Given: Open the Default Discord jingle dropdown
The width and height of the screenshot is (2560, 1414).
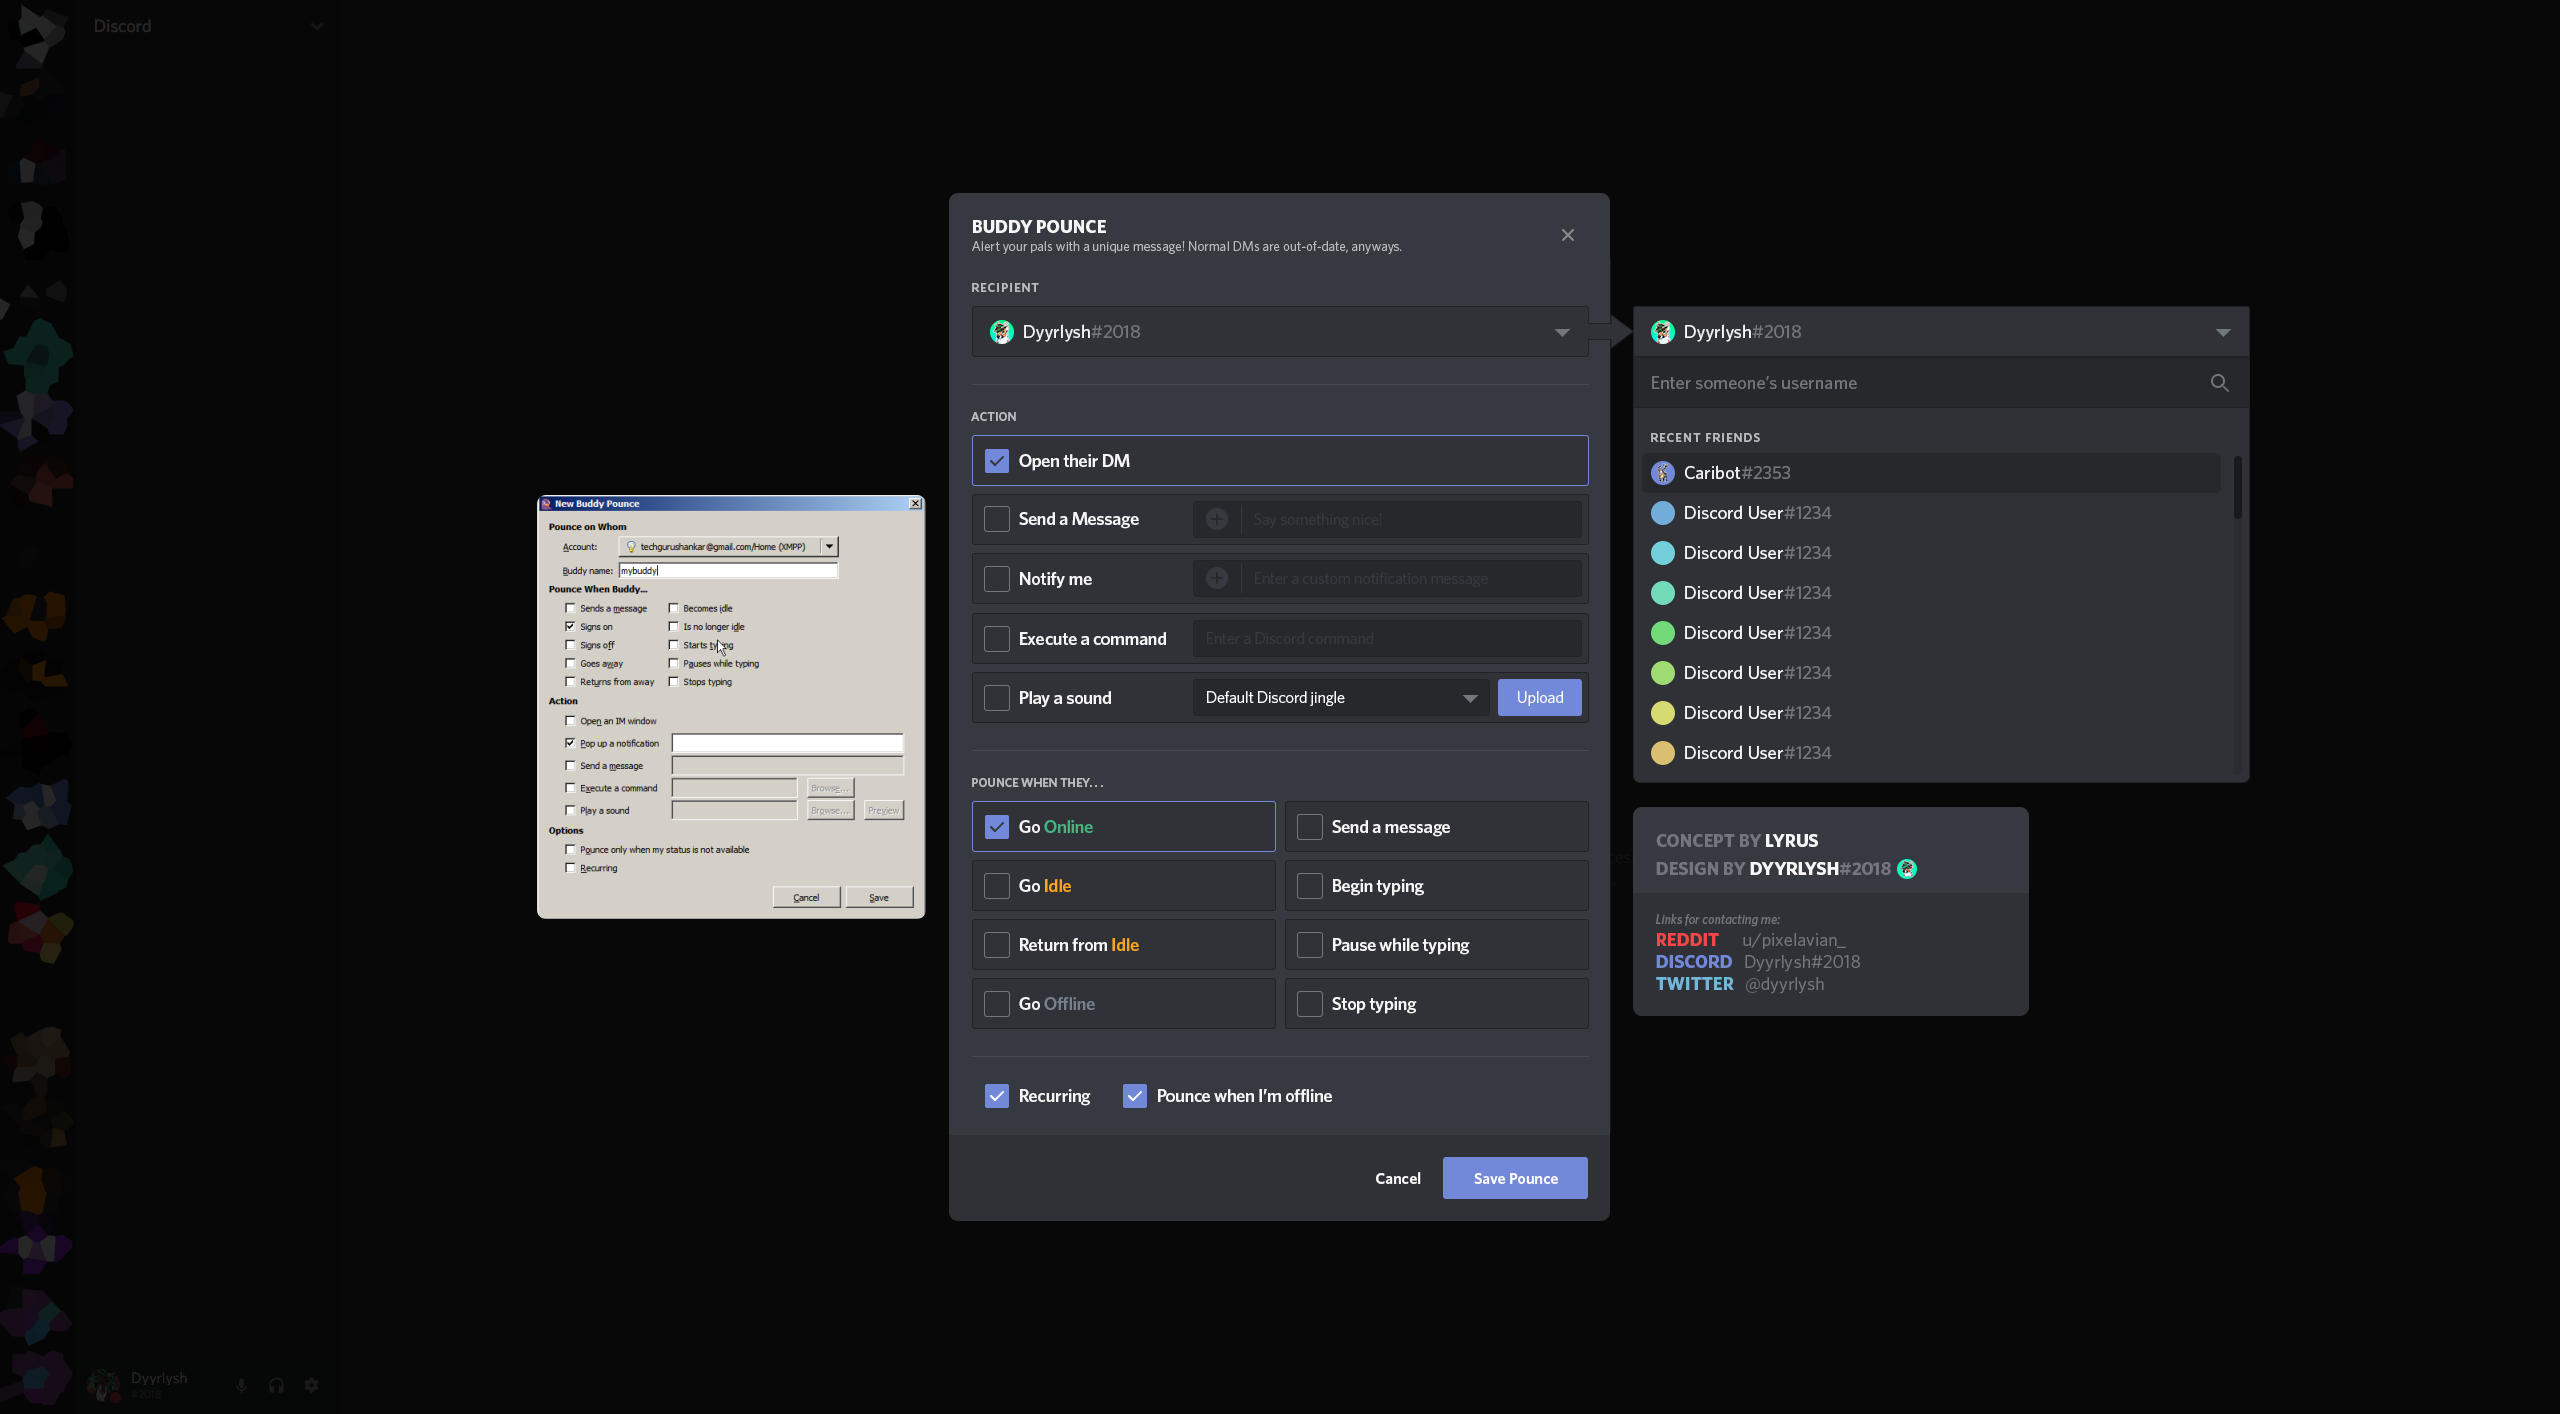Looking at the screenshot, I should (x=1340, y=698).
